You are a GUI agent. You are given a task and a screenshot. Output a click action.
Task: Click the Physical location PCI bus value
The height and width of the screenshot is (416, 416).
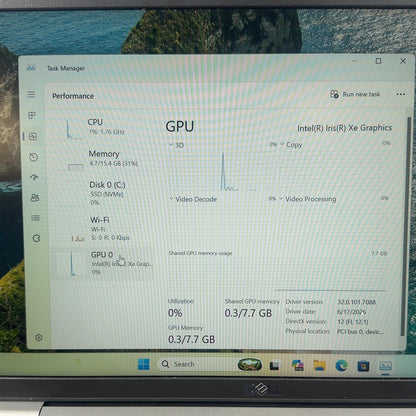tap(360, 332)
